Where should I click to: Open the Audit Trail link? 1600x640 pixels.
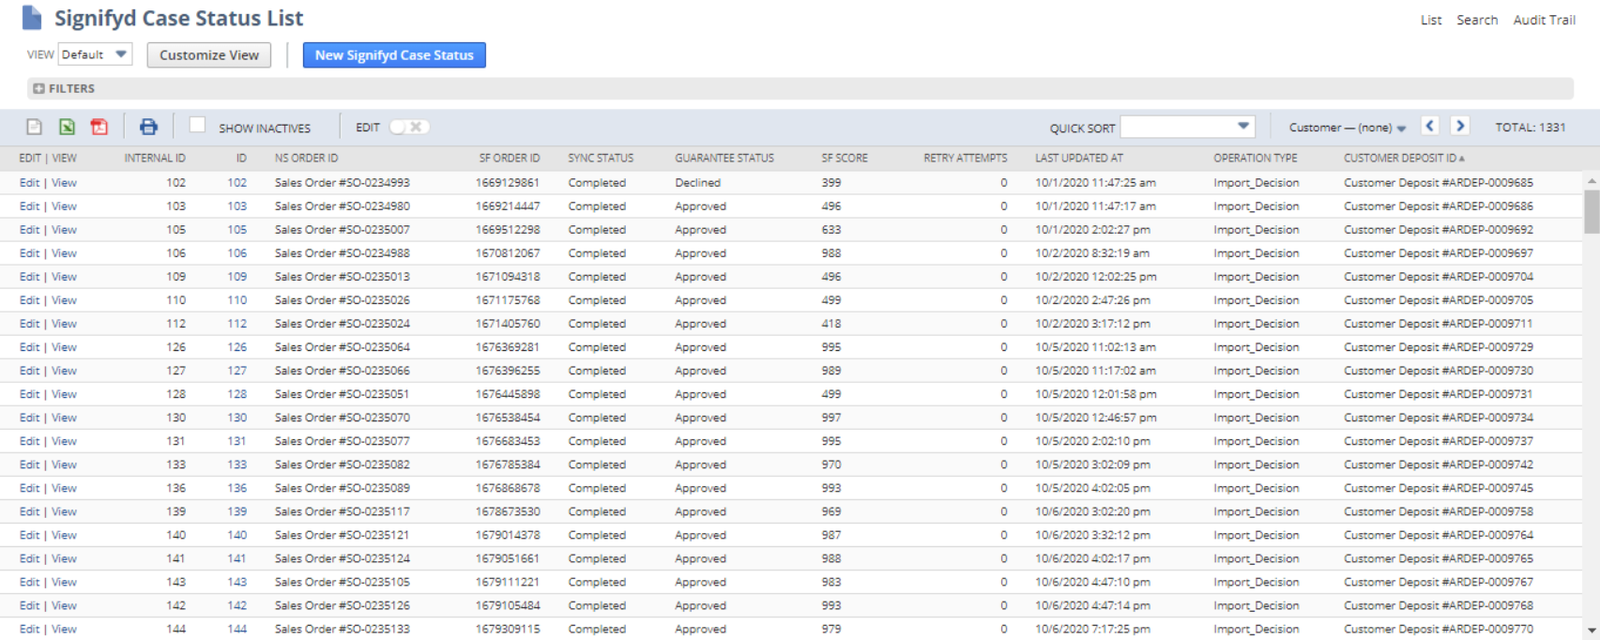click(1544, 20)
